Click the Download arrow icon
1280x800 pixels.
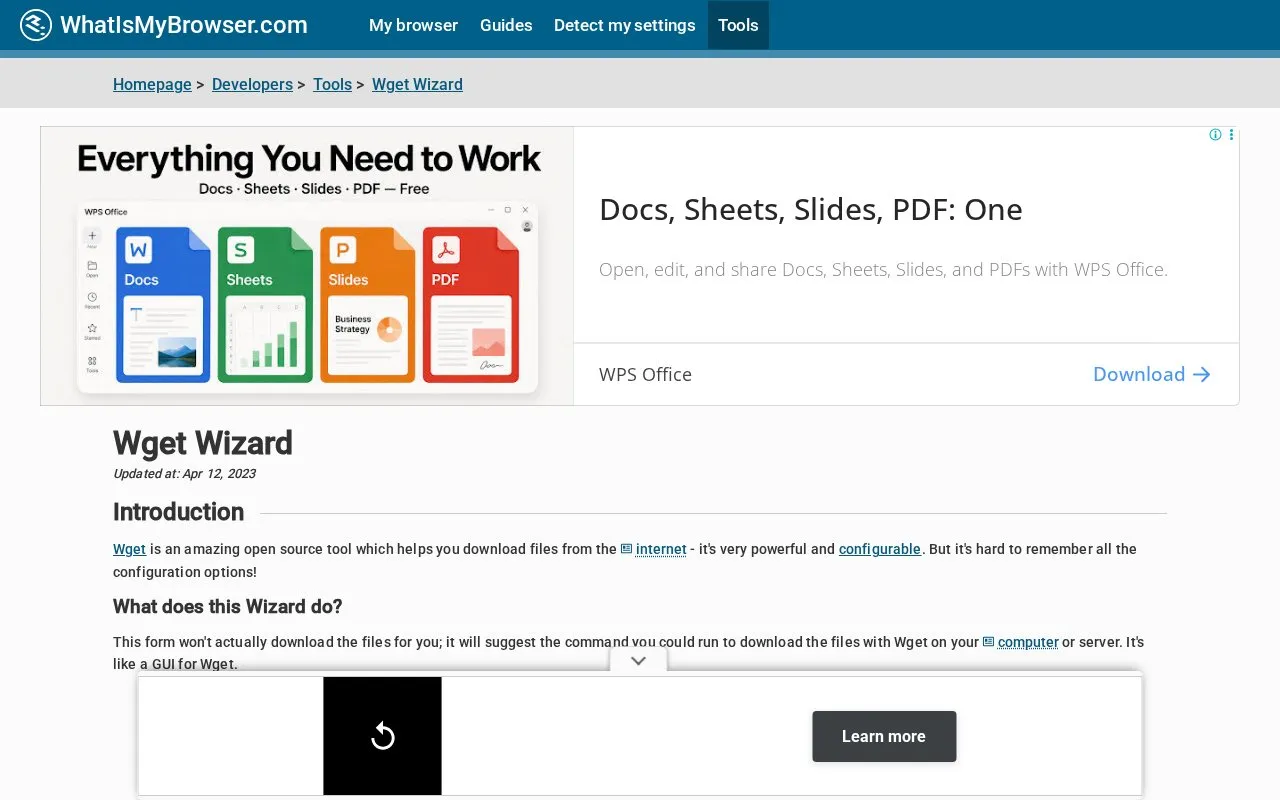[x=1202, y=374]
